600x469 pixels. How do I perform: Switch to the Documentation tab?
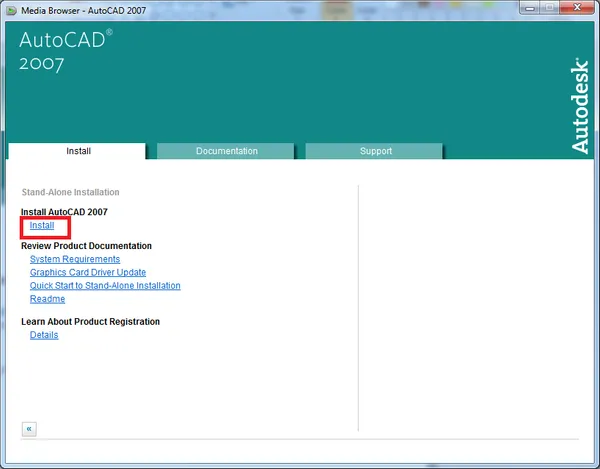[226, 151]
